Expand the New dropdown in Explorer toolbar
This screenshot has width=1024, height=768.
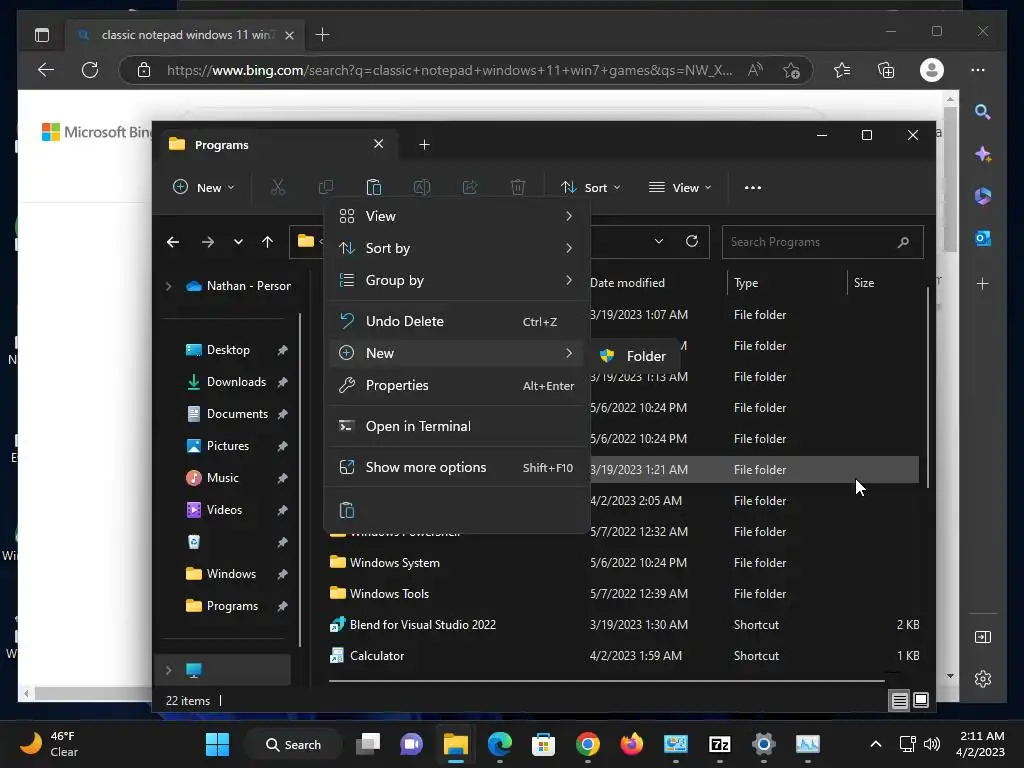click(203, 187)
